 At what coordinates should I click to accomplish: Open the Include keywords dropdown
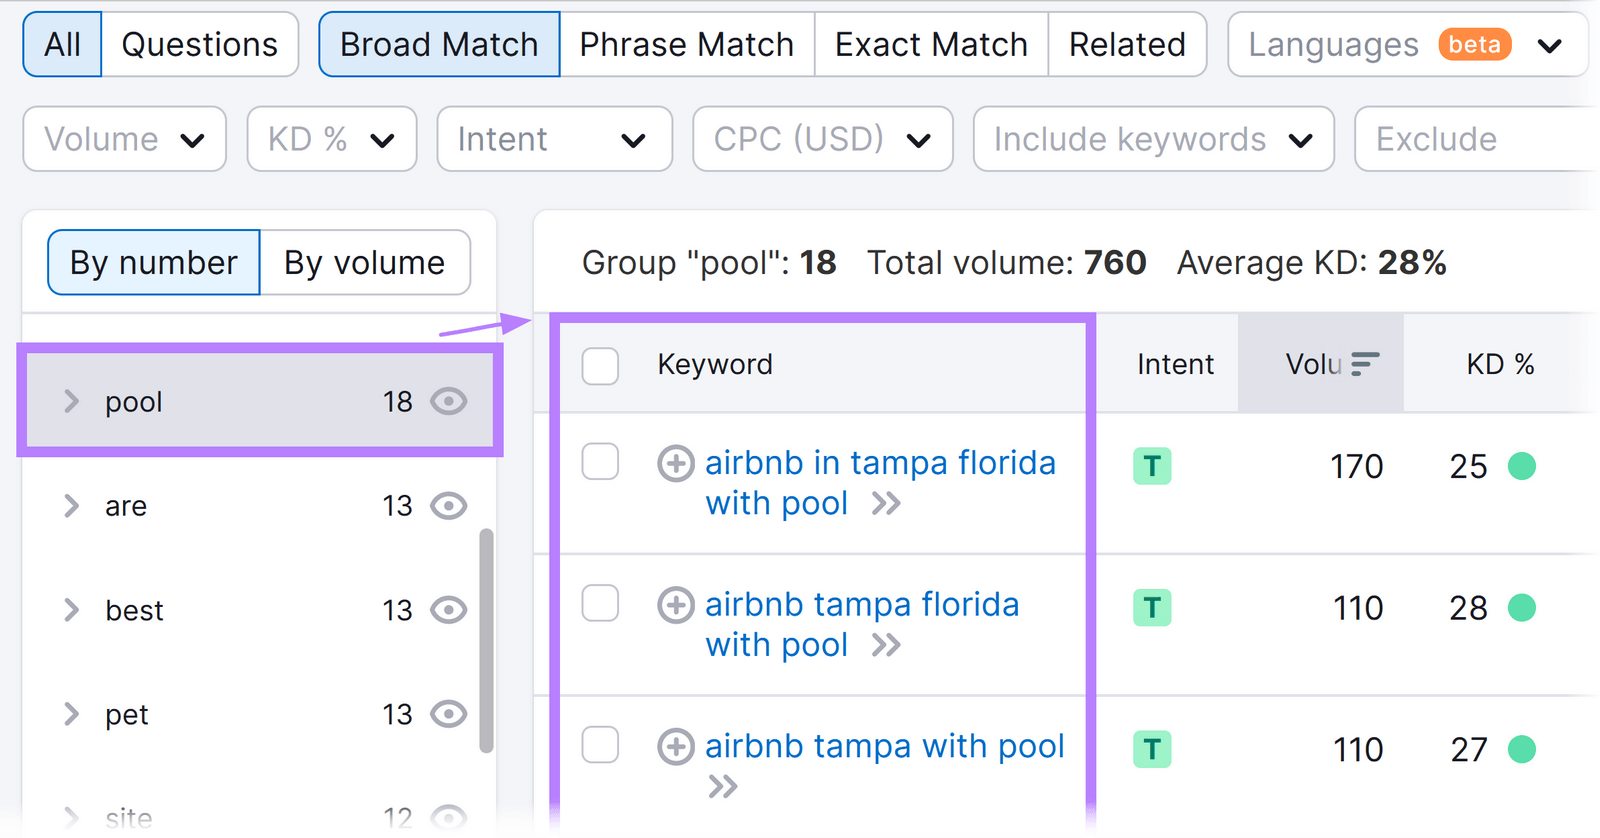click(x=1154, y=139)
